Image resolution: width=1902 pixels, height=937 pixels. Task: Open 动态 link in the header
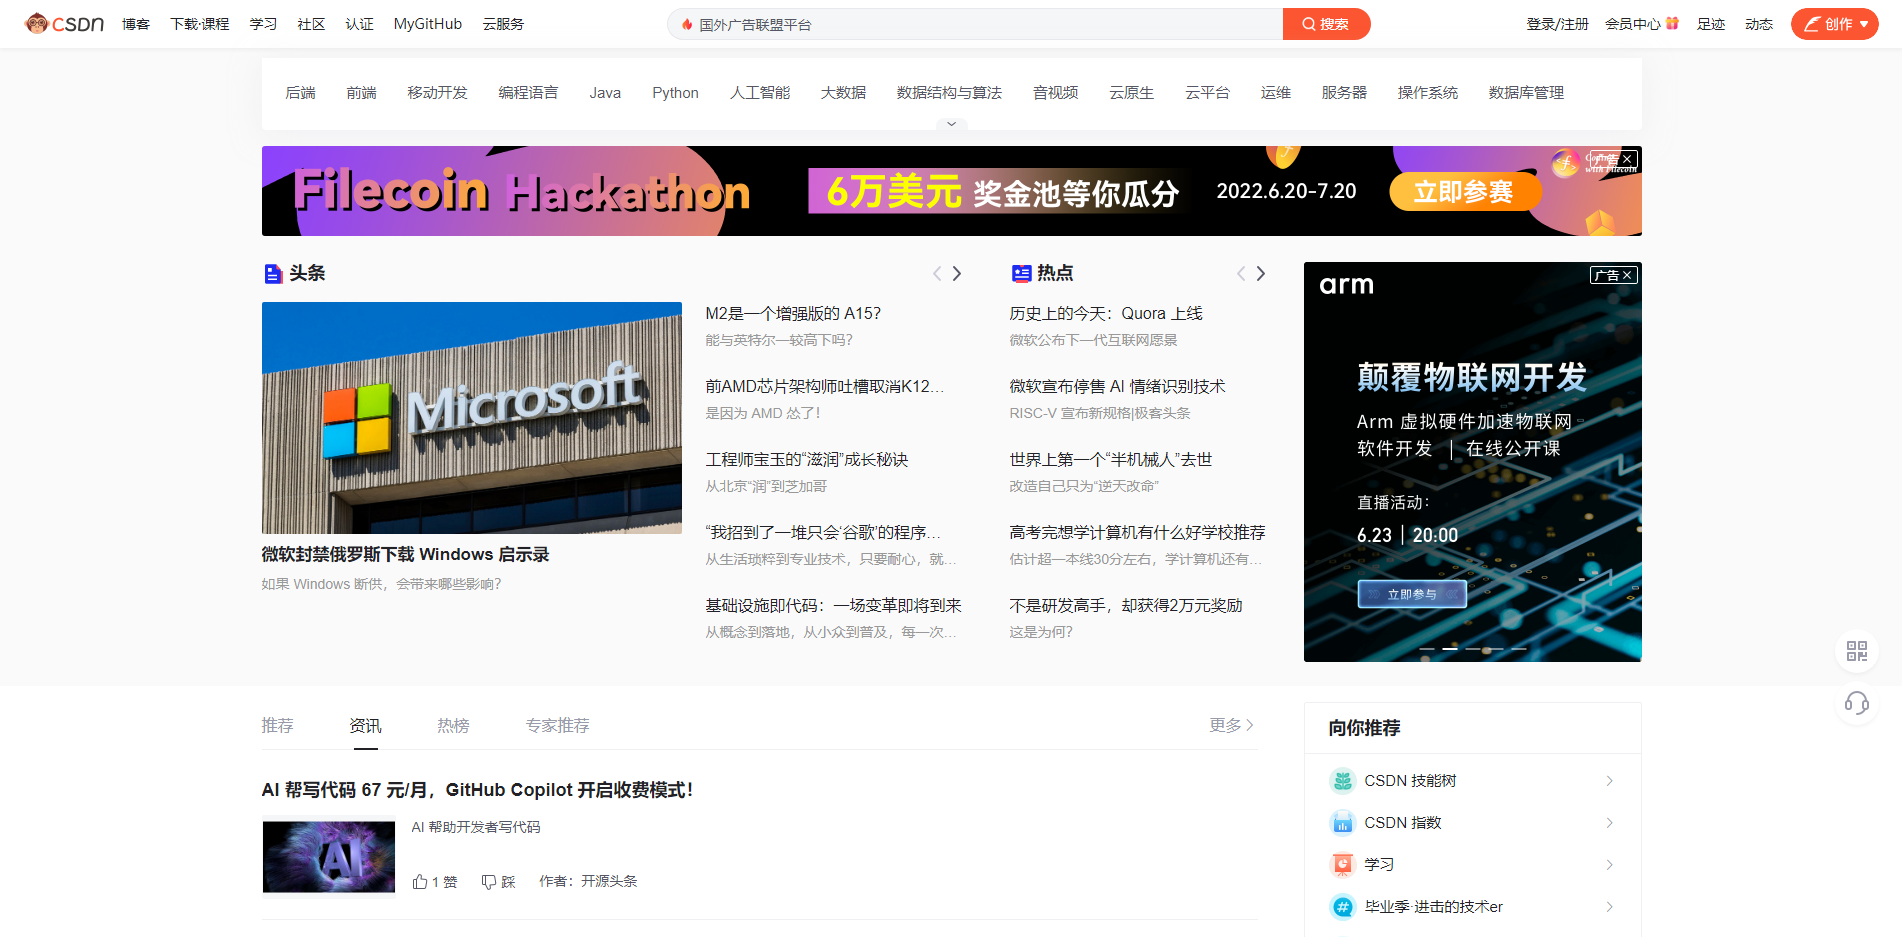1759,24
